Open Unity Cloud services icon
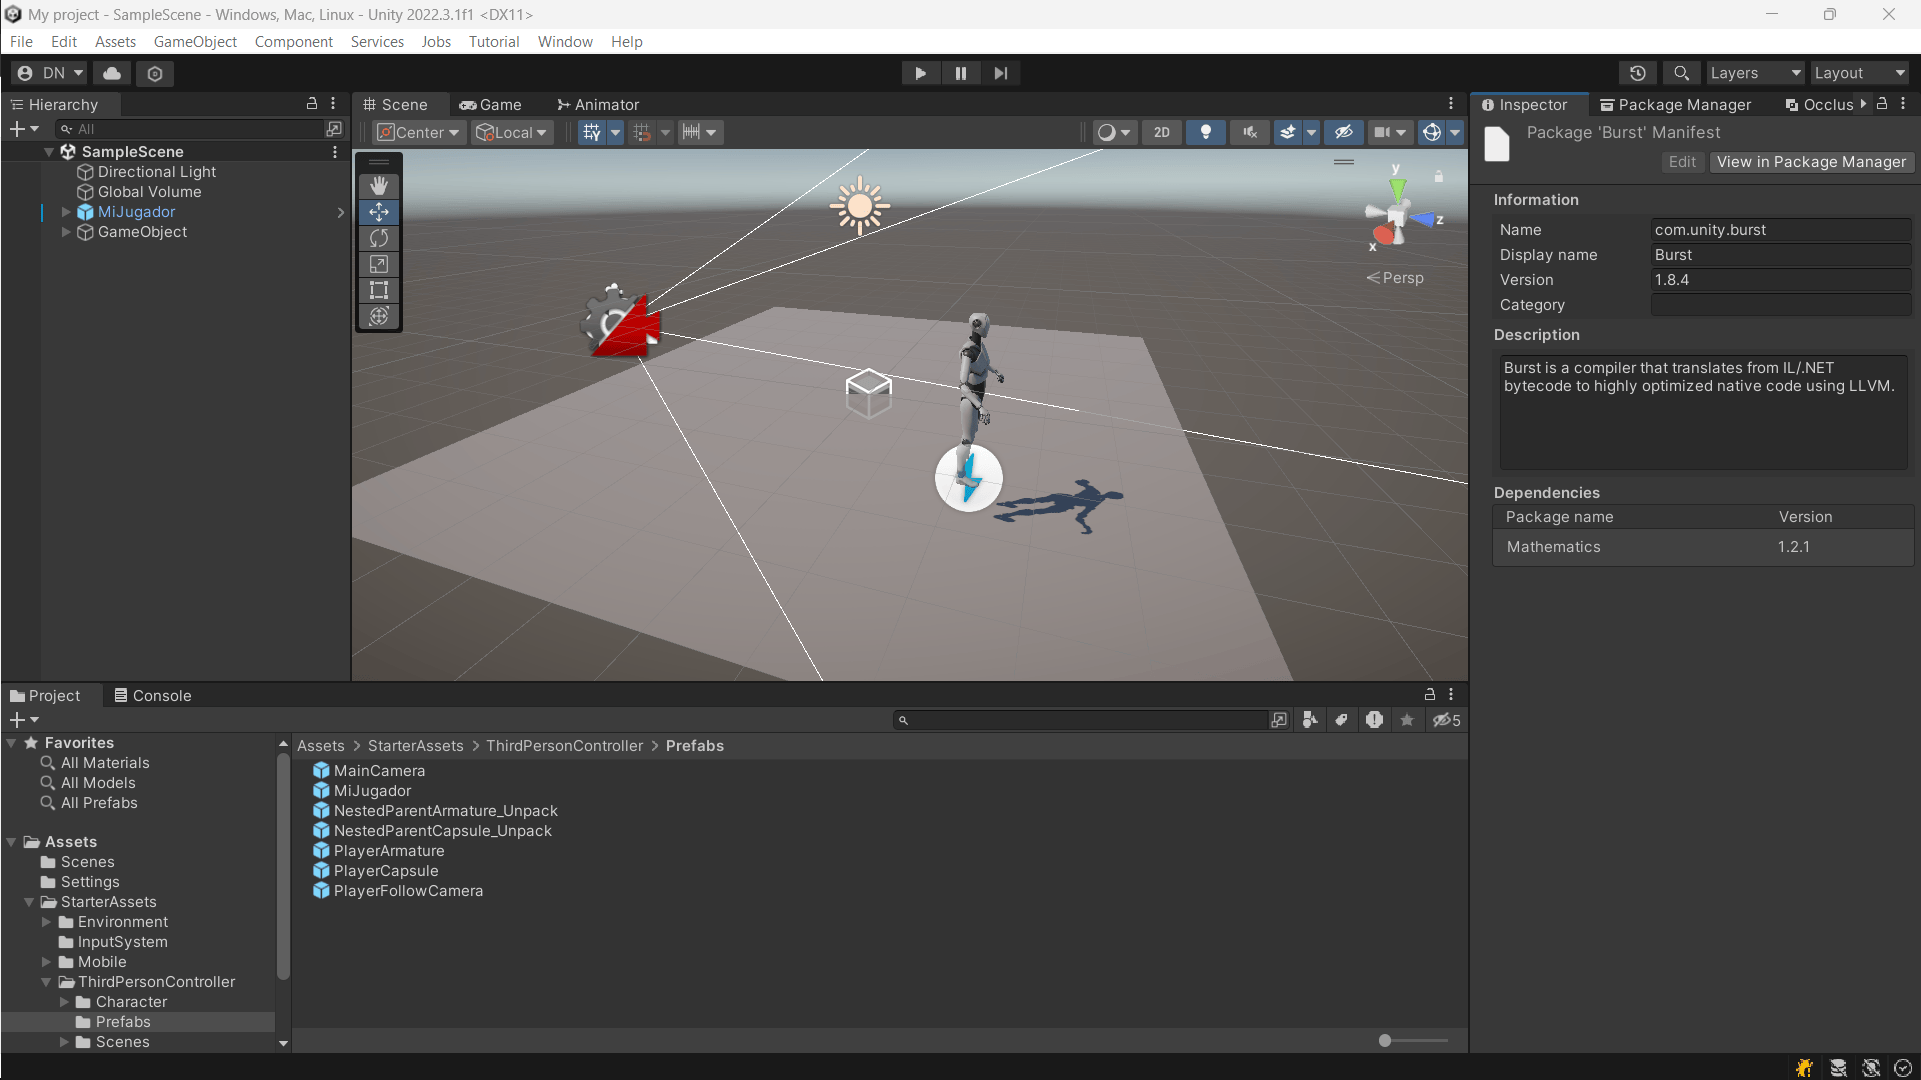The image size is (1921, 1080). (112, 73)
